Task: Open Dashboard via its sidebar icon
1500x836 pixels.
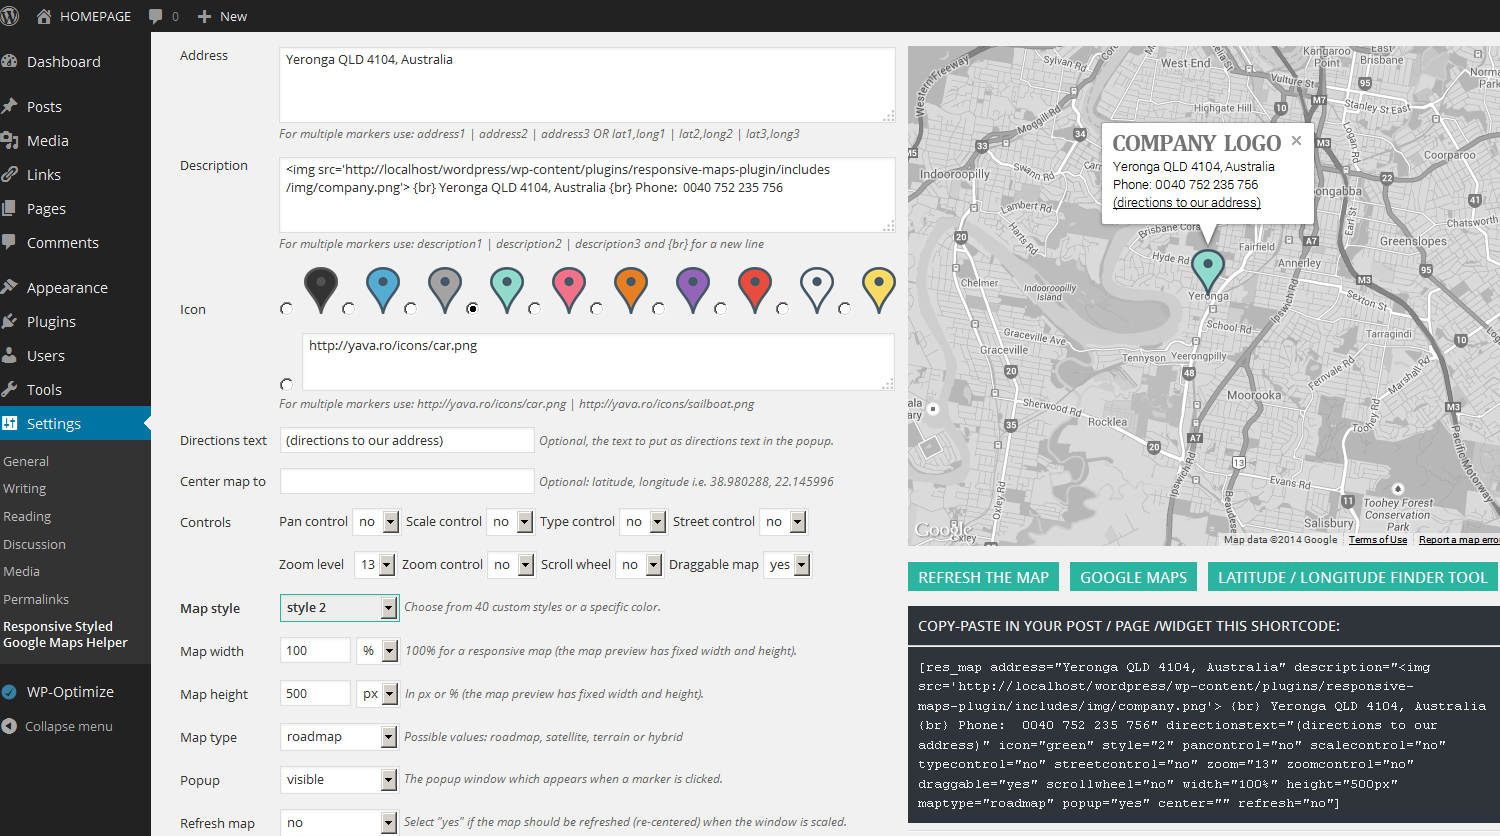Action: click(x=10, y=61)
